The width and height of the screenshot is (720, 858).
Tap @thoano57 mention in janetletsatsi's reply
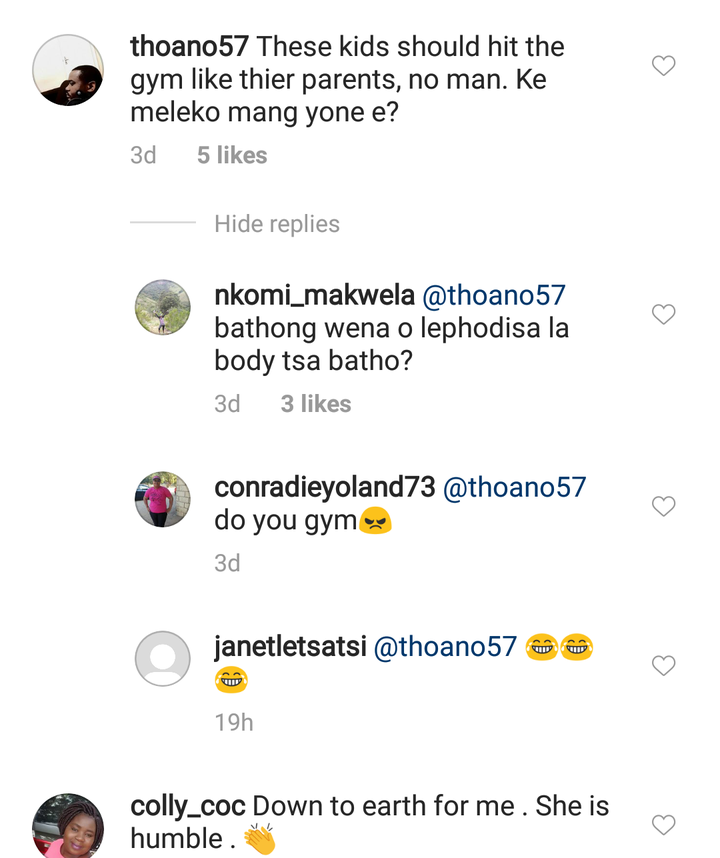[x=445, y=647]
